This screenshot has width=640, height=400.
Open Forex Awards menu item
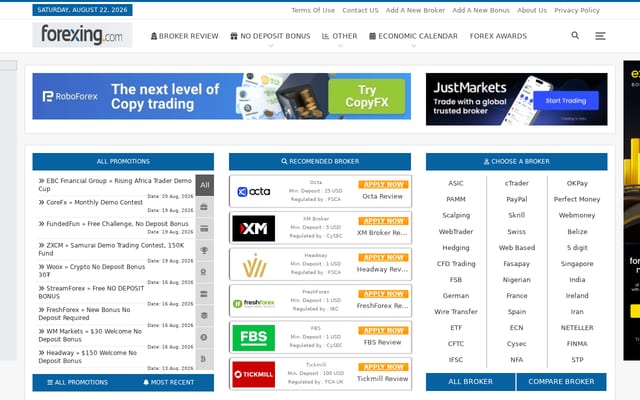(498, 36)
